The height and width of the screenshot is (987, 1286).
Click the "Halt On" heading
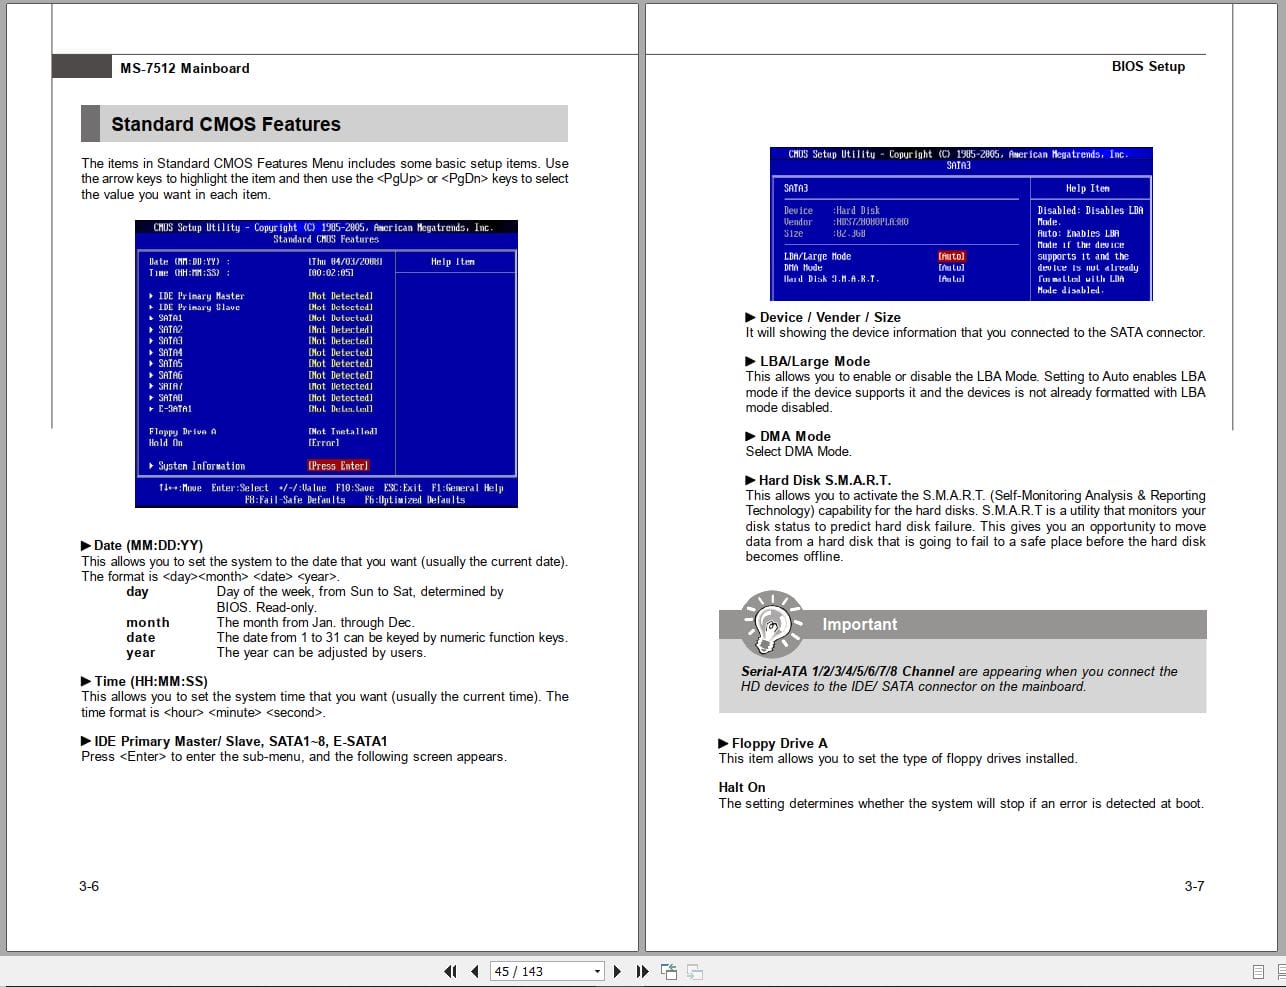pyautogui.click(x=742, y=787)
